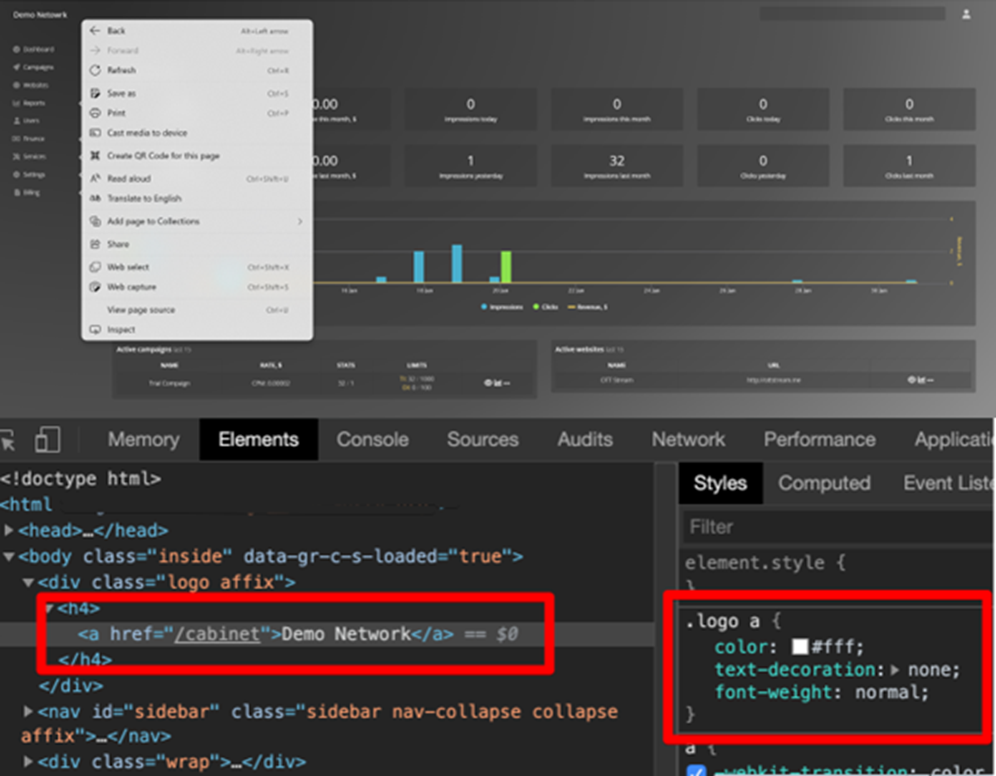Click the Share icon in context menu

pyautogui.click(x=95, y=244)
